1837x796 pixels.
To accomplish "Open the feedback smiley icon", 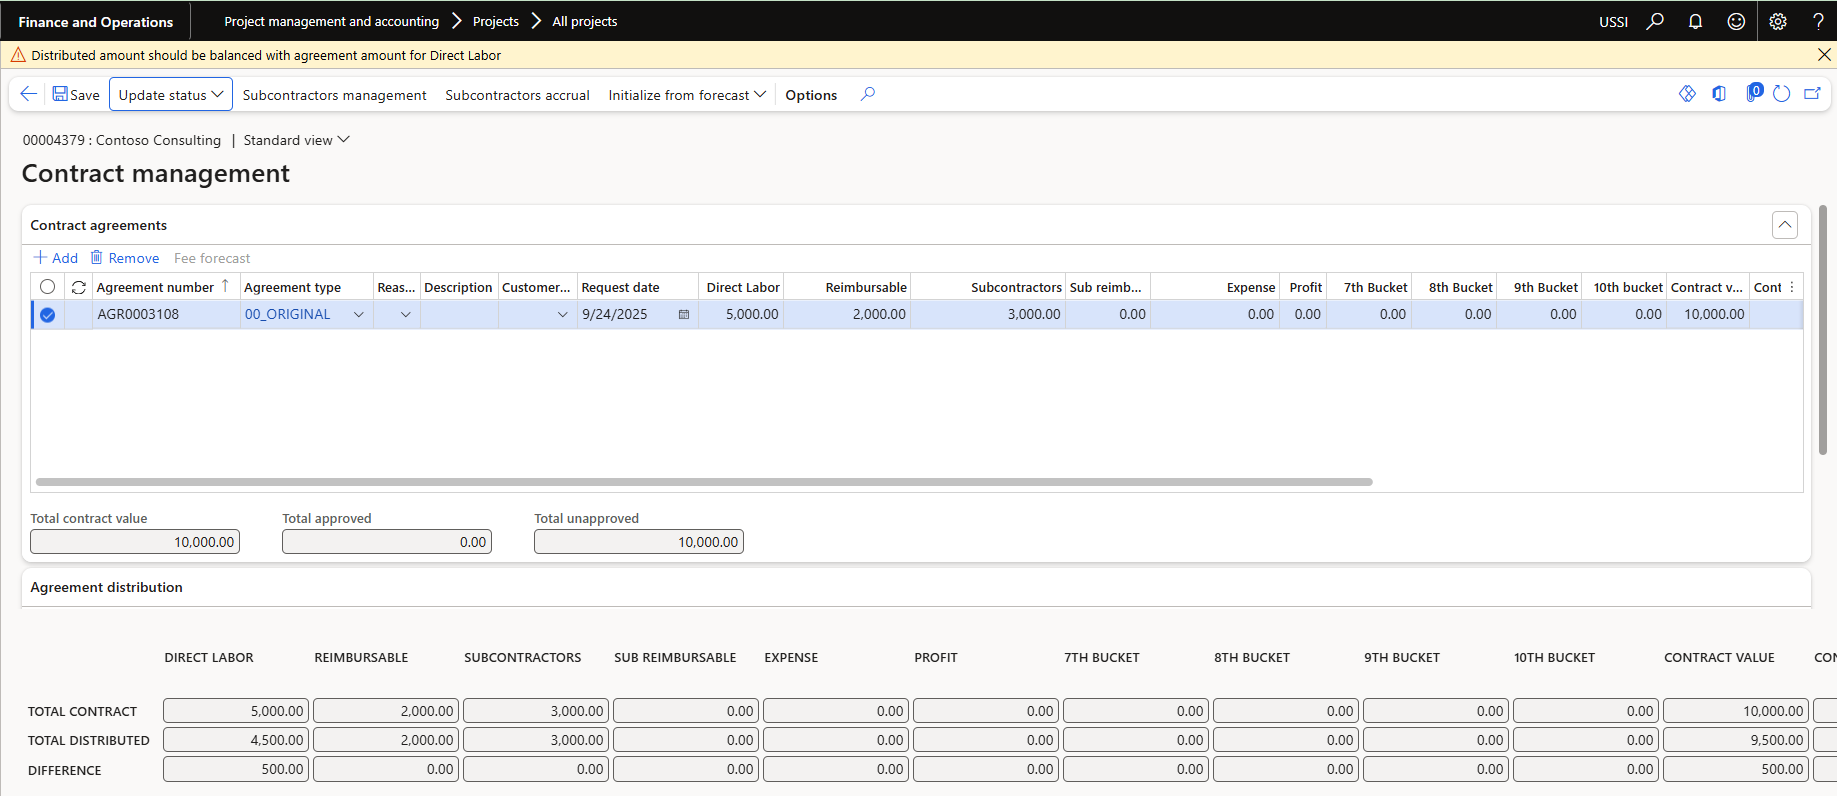I will click(x=1736, y=21).
